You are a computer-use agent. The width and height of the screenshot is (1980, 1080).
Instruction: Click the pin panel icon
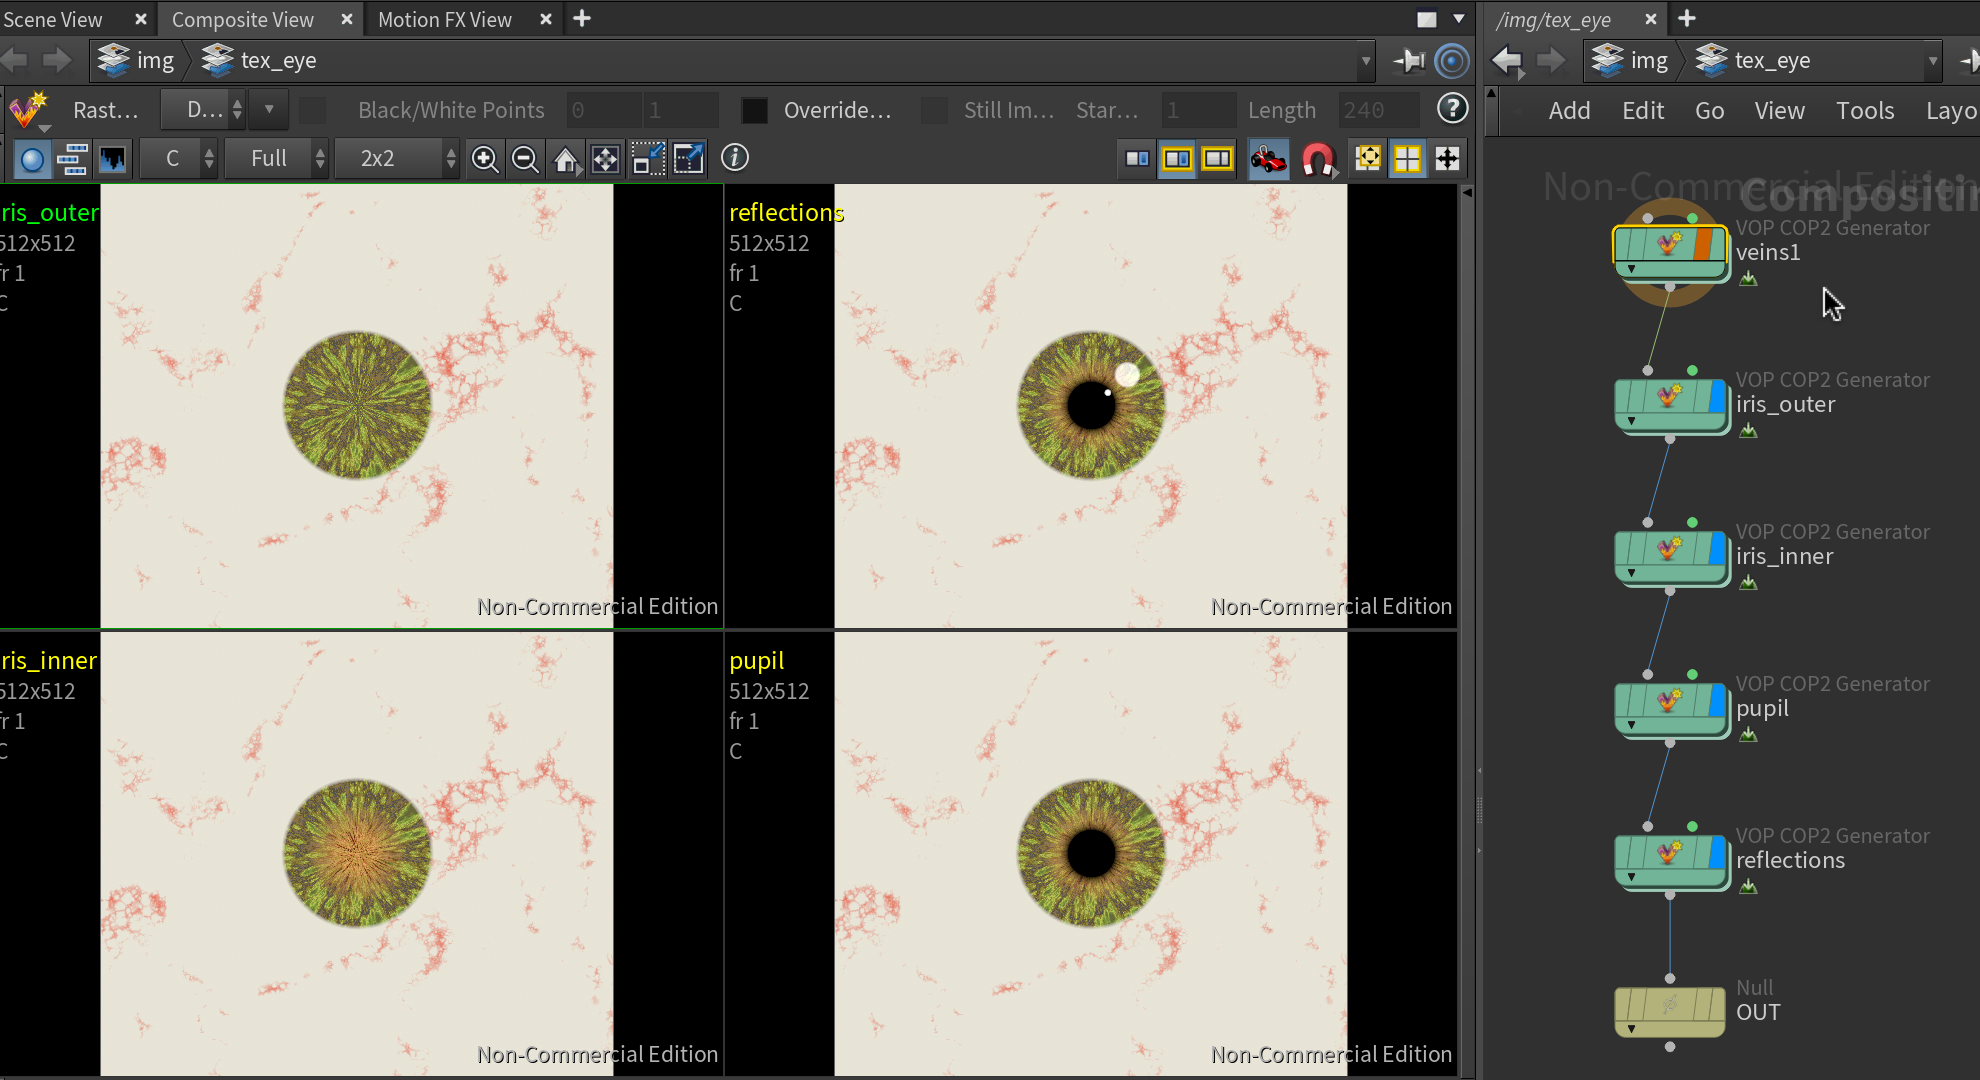[1409, 61]
